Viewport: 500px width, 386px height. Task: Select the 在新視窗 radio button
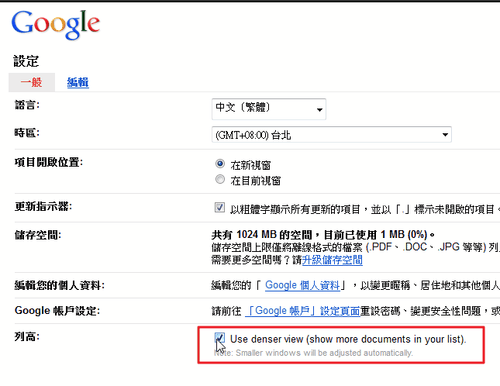point(220,164)
